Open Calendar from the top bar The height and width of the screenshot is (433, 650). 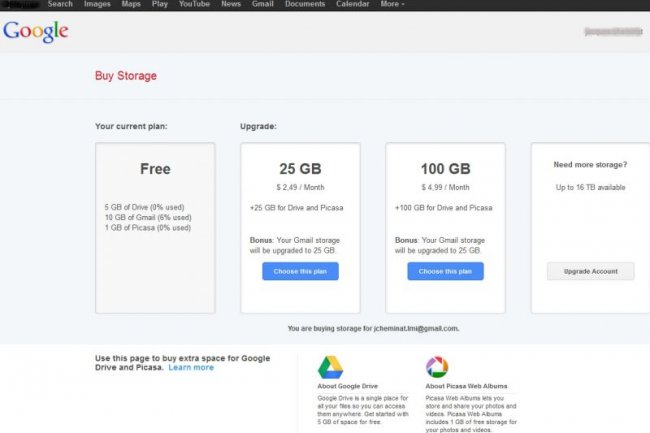[x=352, y=4]
